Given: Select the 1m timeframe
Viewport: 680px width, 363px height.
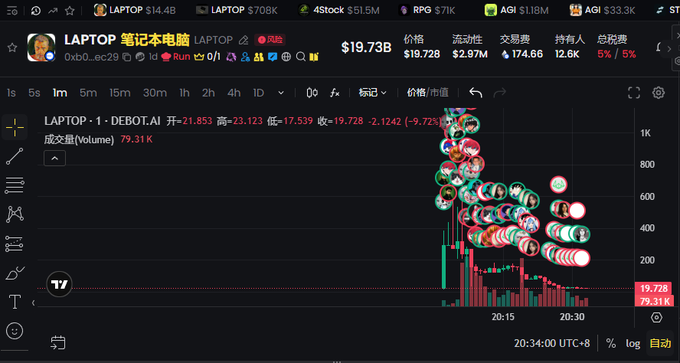Looking at the screenshot, I should click(x=60, y=93).
